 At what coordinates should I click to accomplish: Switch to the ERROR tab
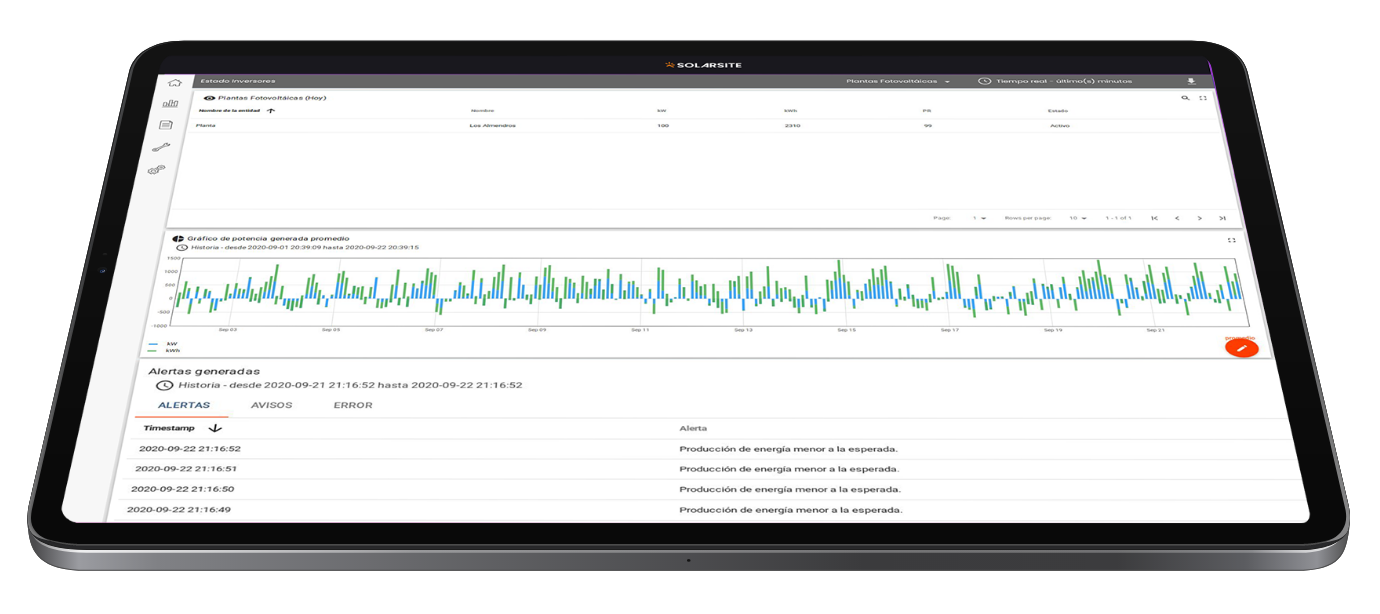coord(353,405)
